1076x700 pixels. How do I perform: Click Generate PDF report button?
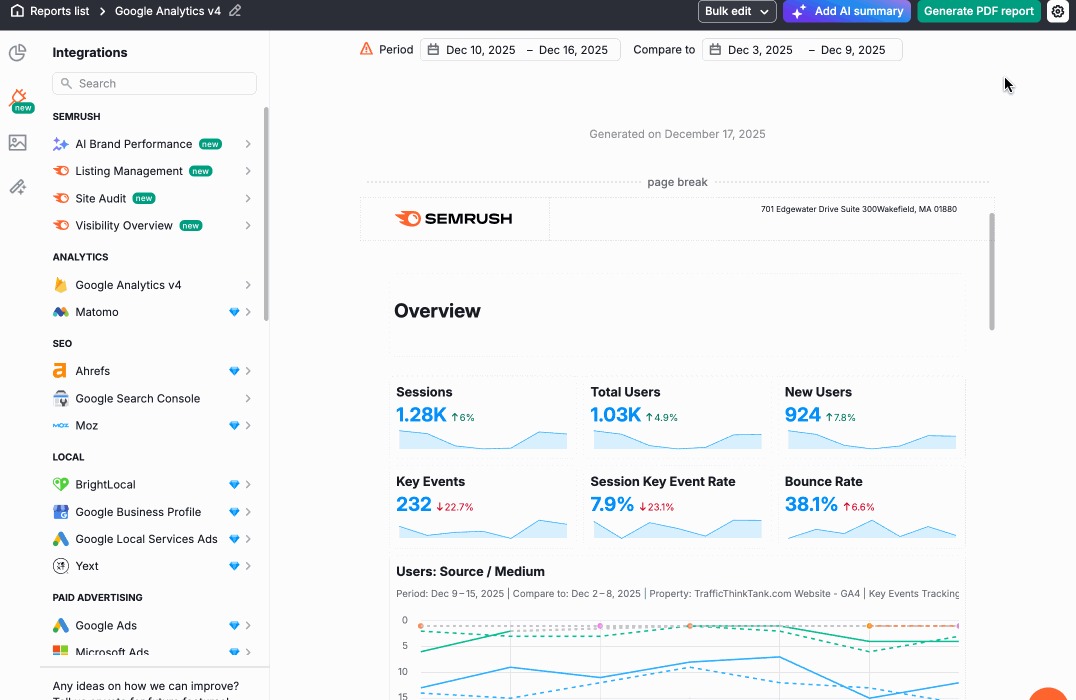[x=978, y=11]
